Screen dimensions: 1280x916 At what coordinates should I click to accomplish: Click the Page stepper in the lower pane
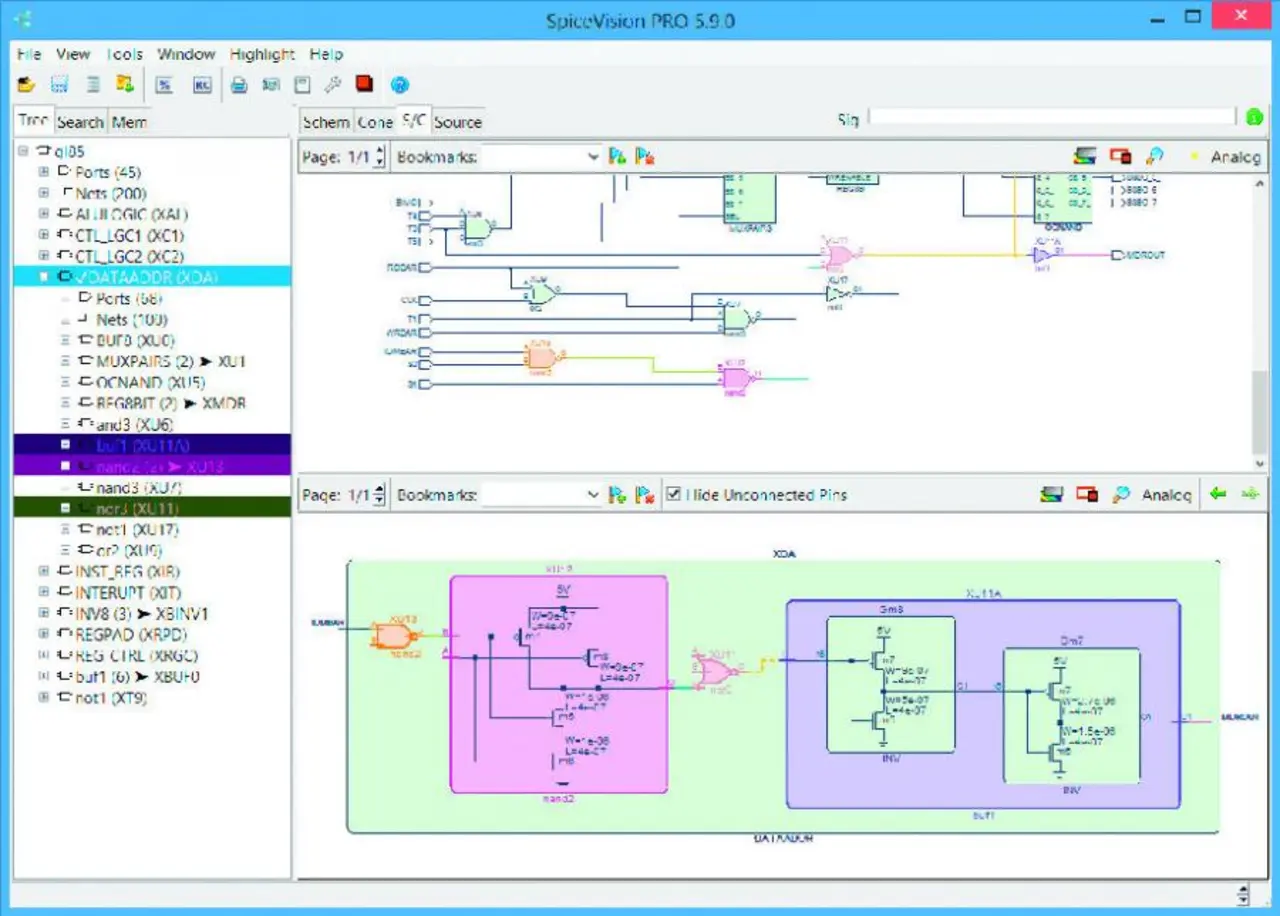[379, 495]
